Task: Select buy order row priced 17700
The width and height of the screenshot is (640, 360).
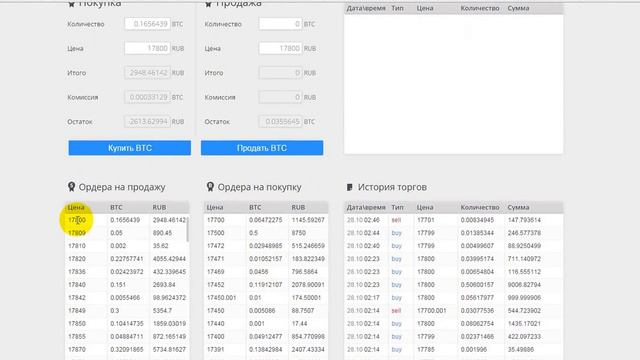Action: click(266, 220)
